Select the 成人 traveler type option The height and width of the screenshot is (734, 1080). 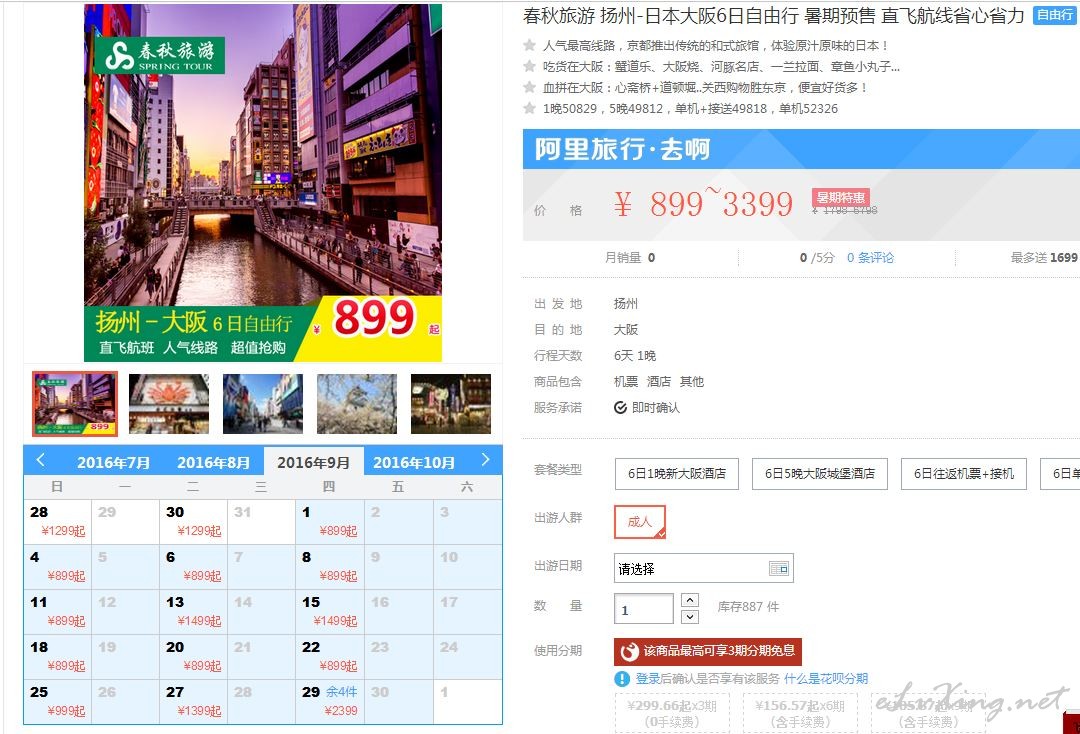coord(640,522)
